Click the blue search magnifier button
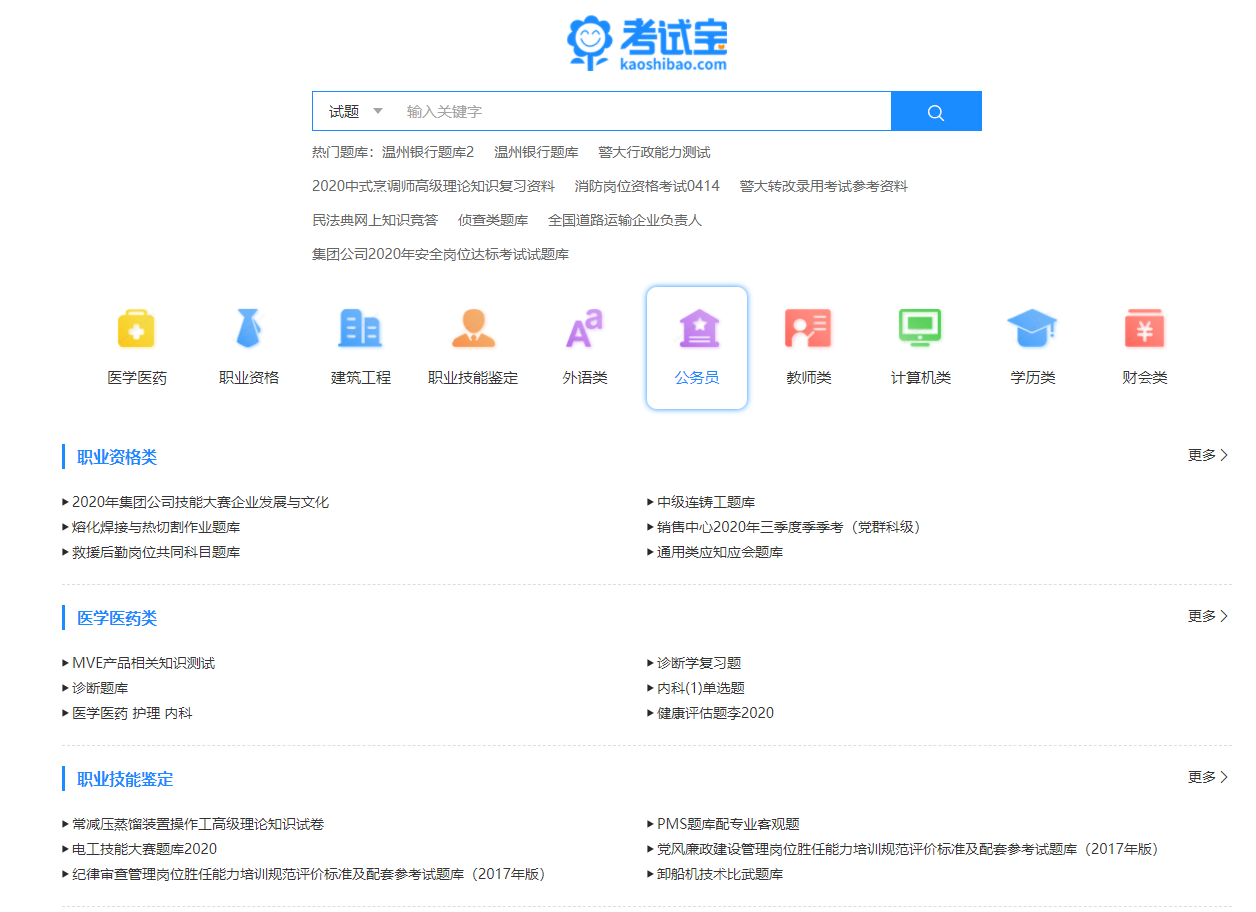 [x=935, y=110]
